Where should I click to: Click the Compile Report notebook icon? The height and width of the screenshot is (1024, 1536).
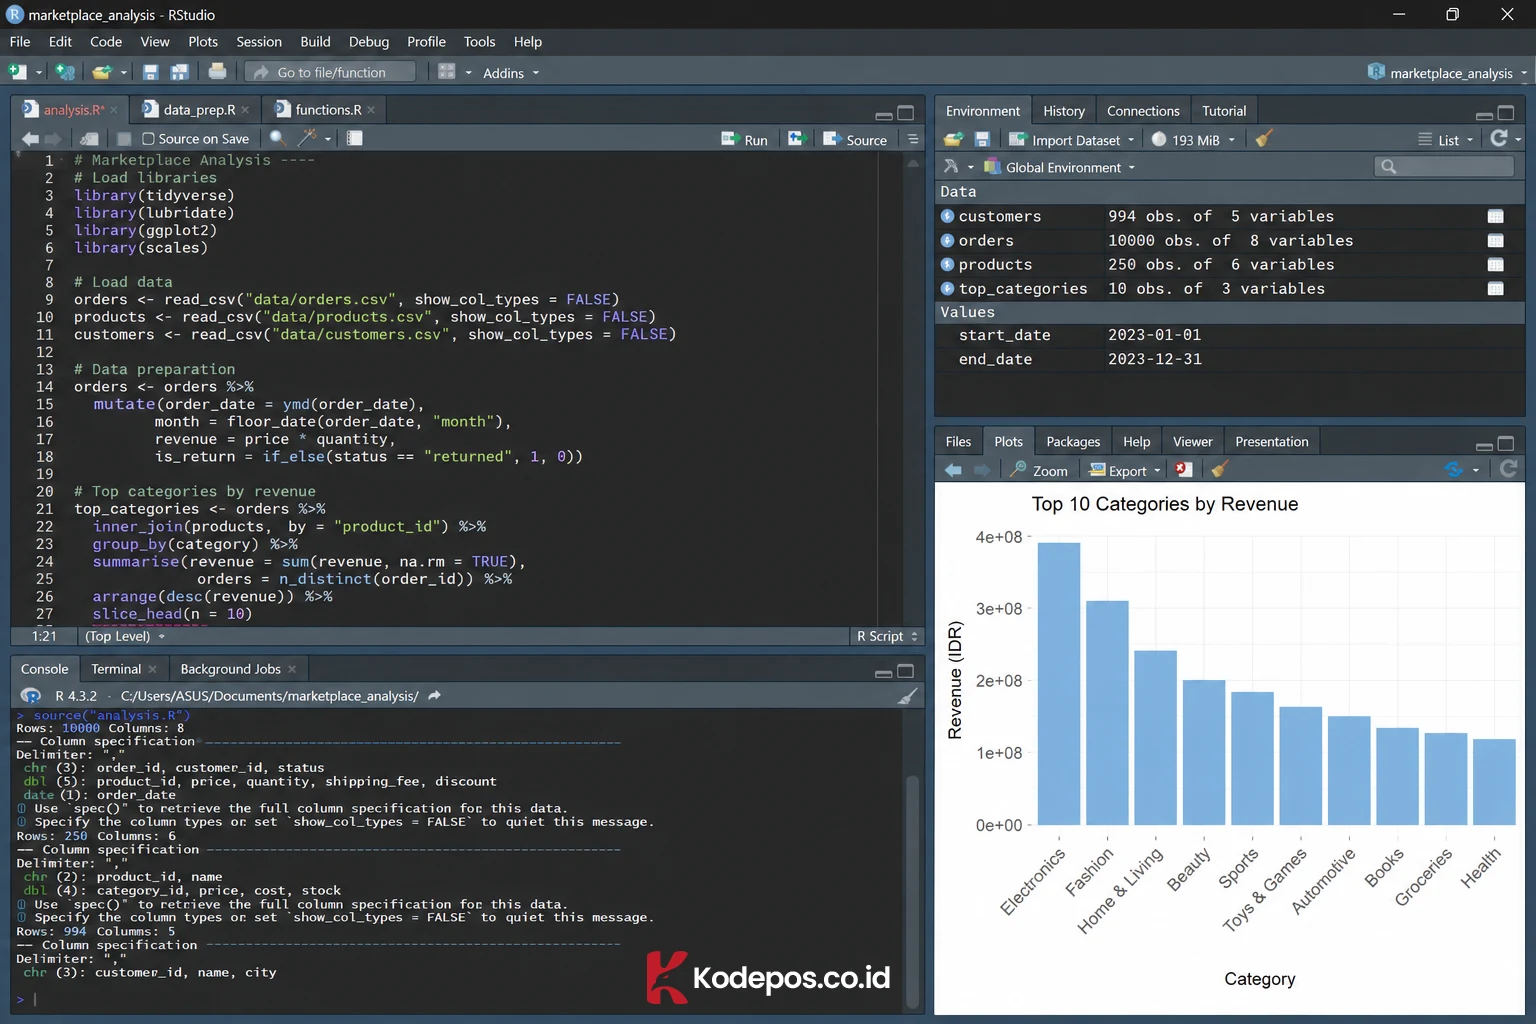pos(354,138)
